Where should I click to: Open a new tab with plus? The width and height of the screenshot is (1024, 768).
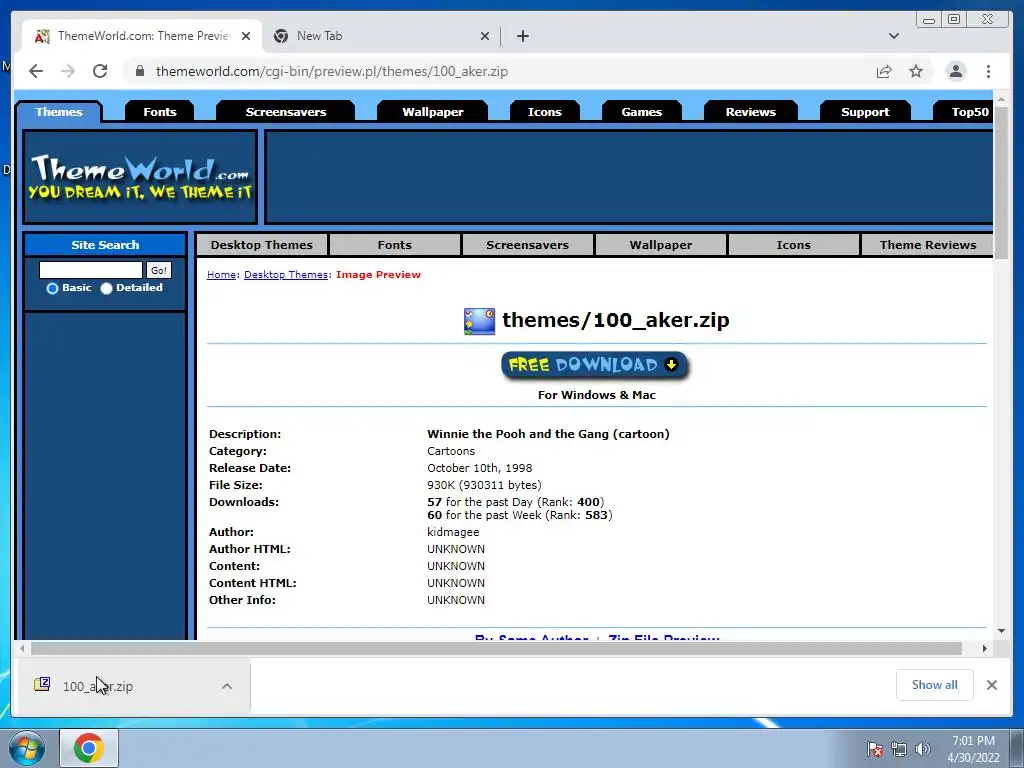click(x=522, y=36)
